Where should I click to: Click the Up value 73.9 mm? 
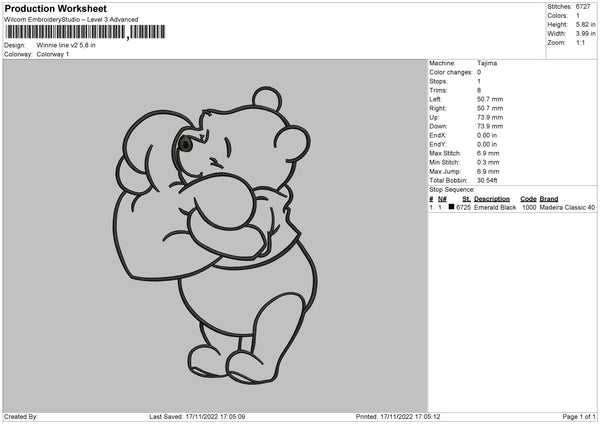click(x=490, y=117)
